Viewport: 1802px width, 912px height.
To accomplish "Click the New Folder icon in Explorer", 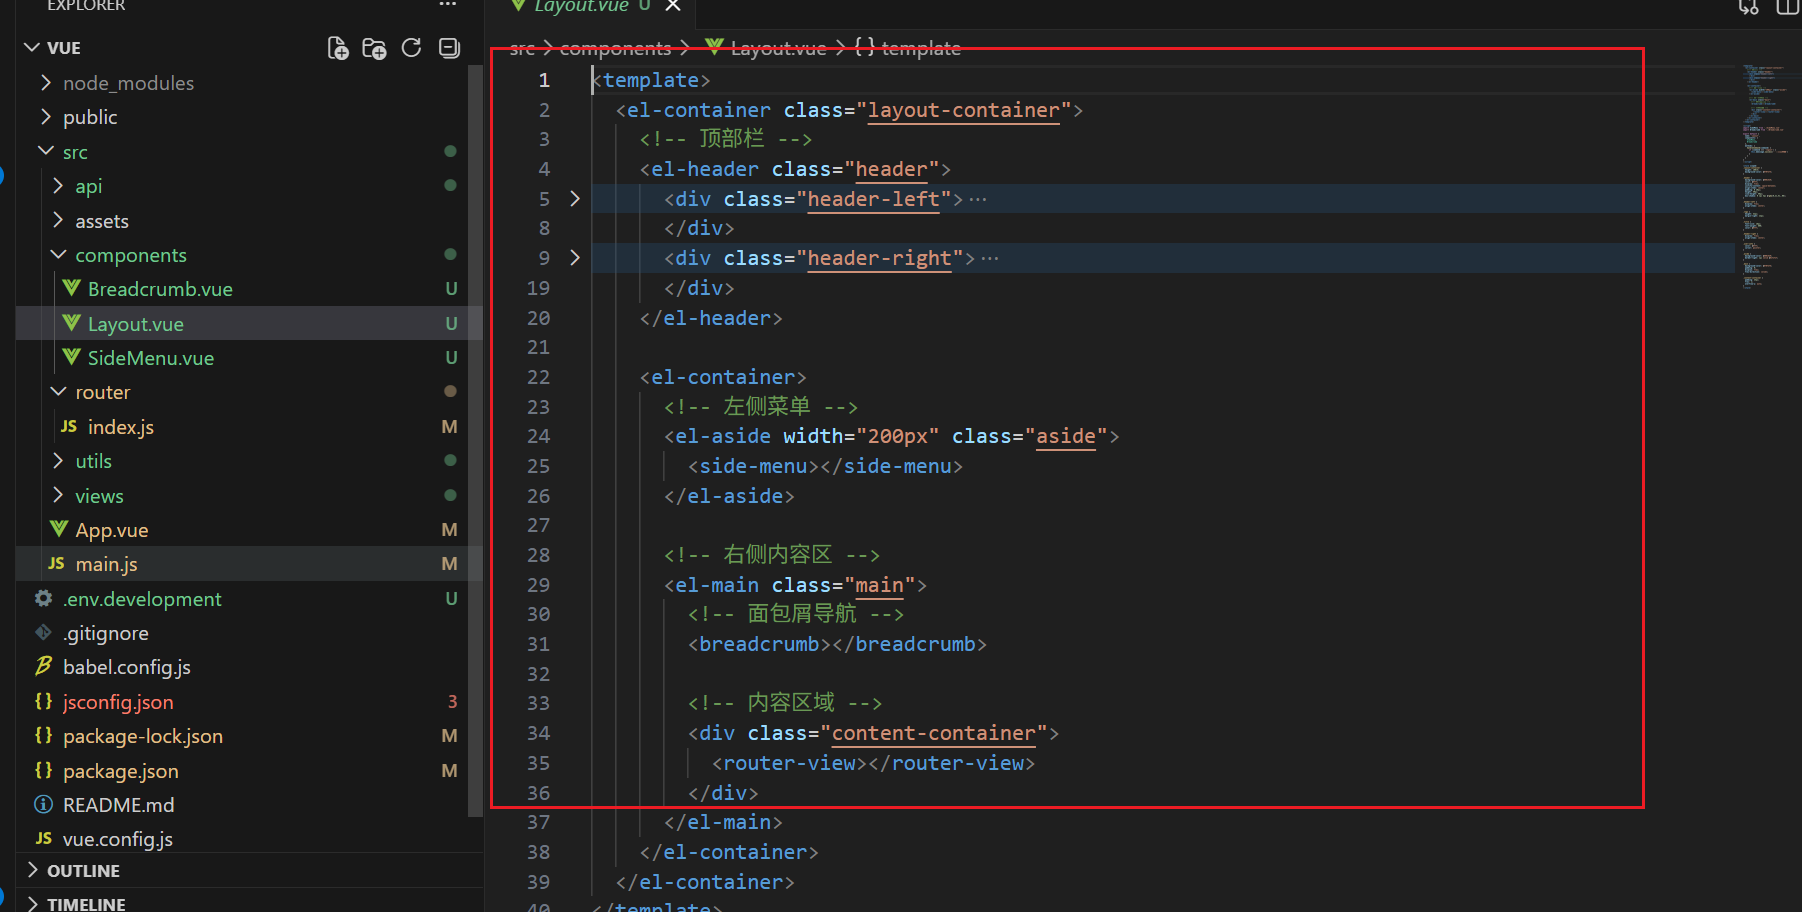I will click(374, 48).
